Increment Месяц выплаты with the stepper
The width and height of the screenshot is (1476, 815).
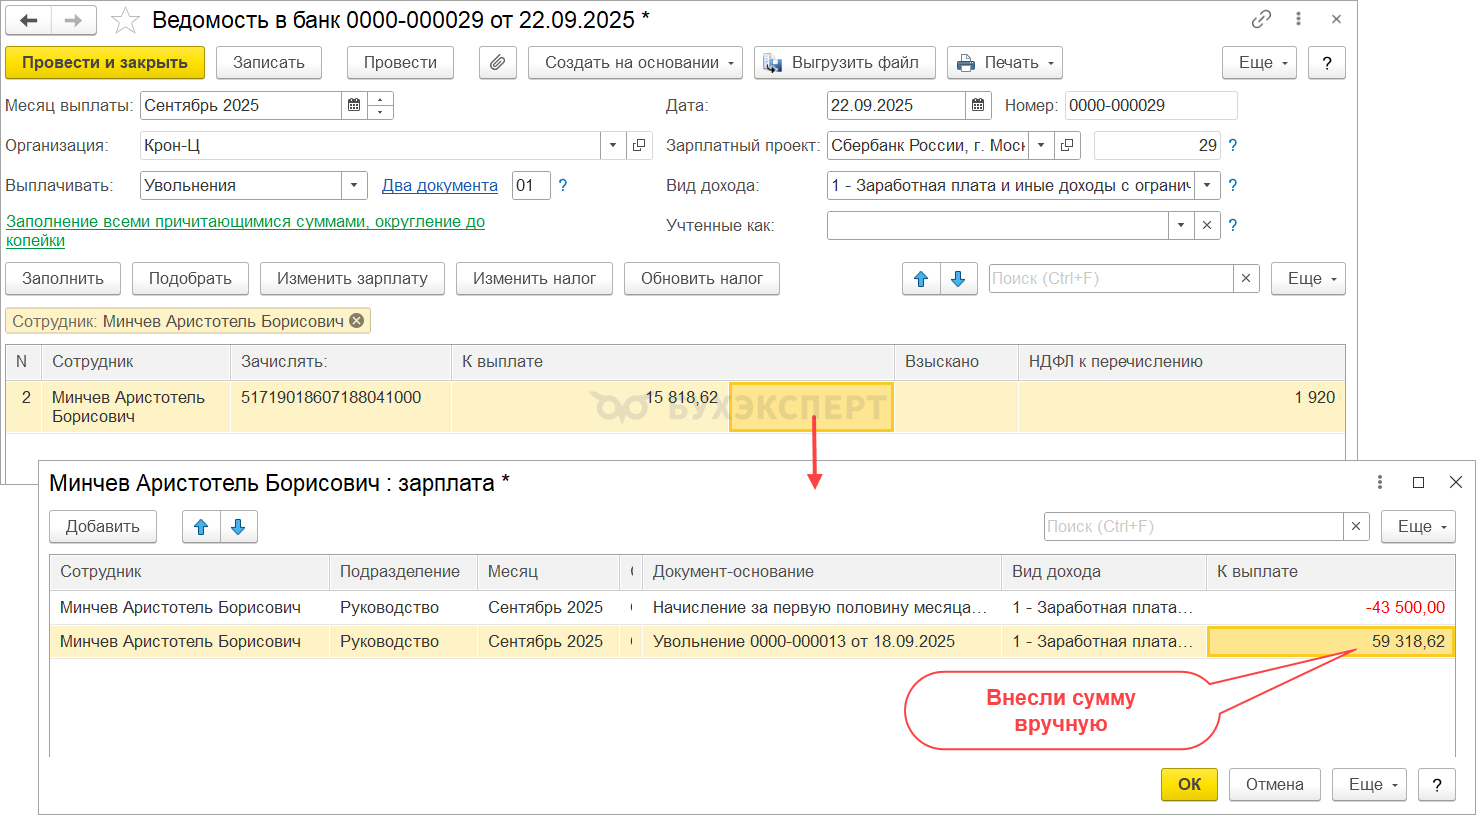point(380,99)
